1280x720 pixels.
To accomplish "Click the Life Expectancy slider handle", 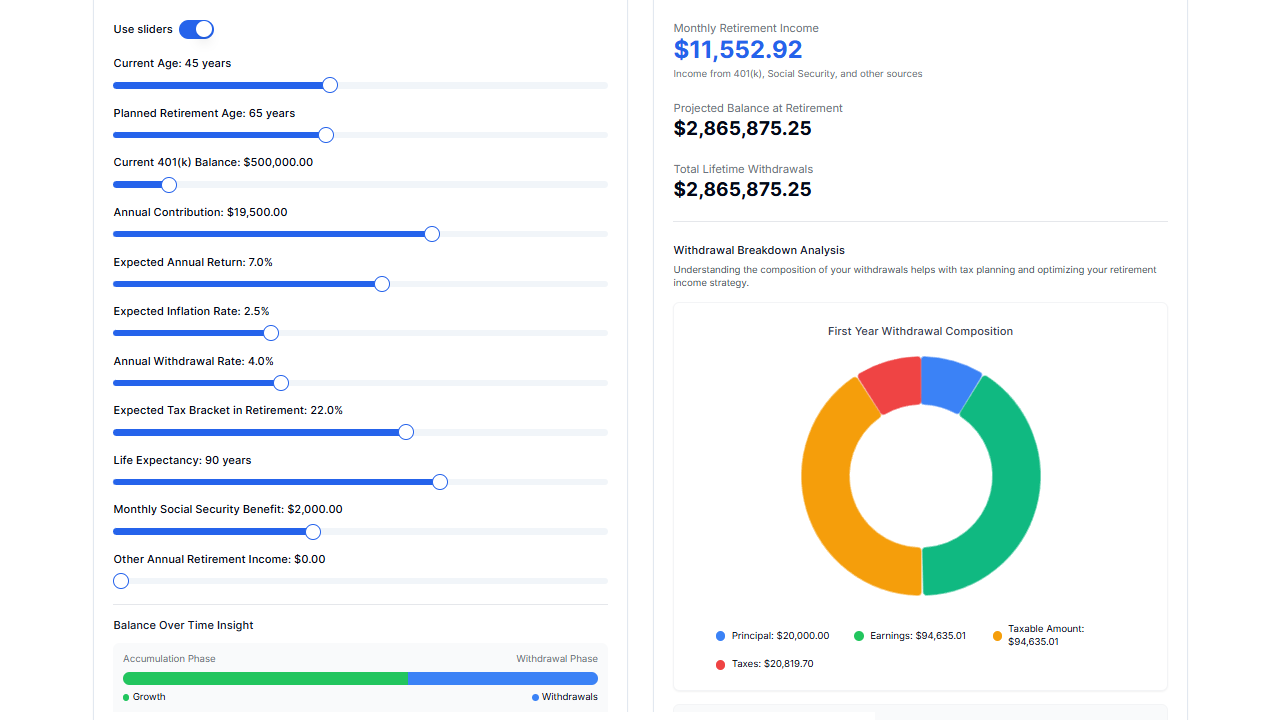I will [x=439, y=482].
